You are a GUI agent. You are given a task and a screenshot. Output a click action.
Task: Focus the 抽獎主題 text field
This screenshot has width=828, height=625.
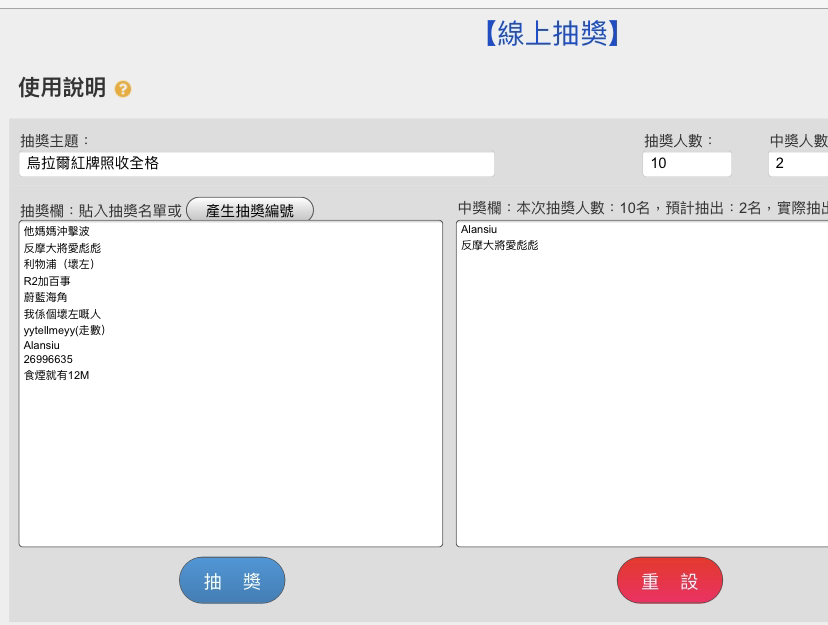click(257, 164)
